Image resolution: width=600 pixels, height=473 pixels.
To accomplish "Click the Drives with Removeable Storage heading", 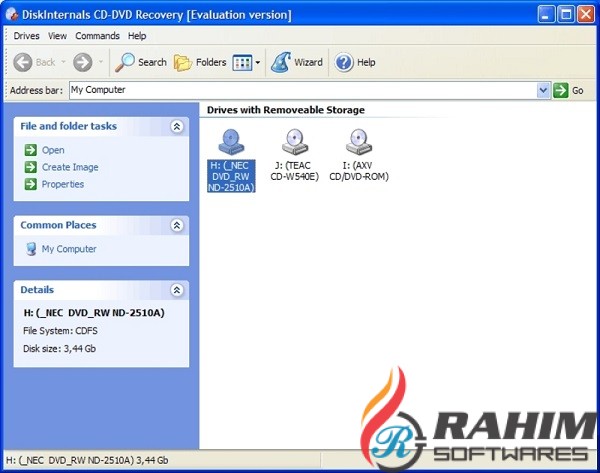I will click(x=286, y=110).
